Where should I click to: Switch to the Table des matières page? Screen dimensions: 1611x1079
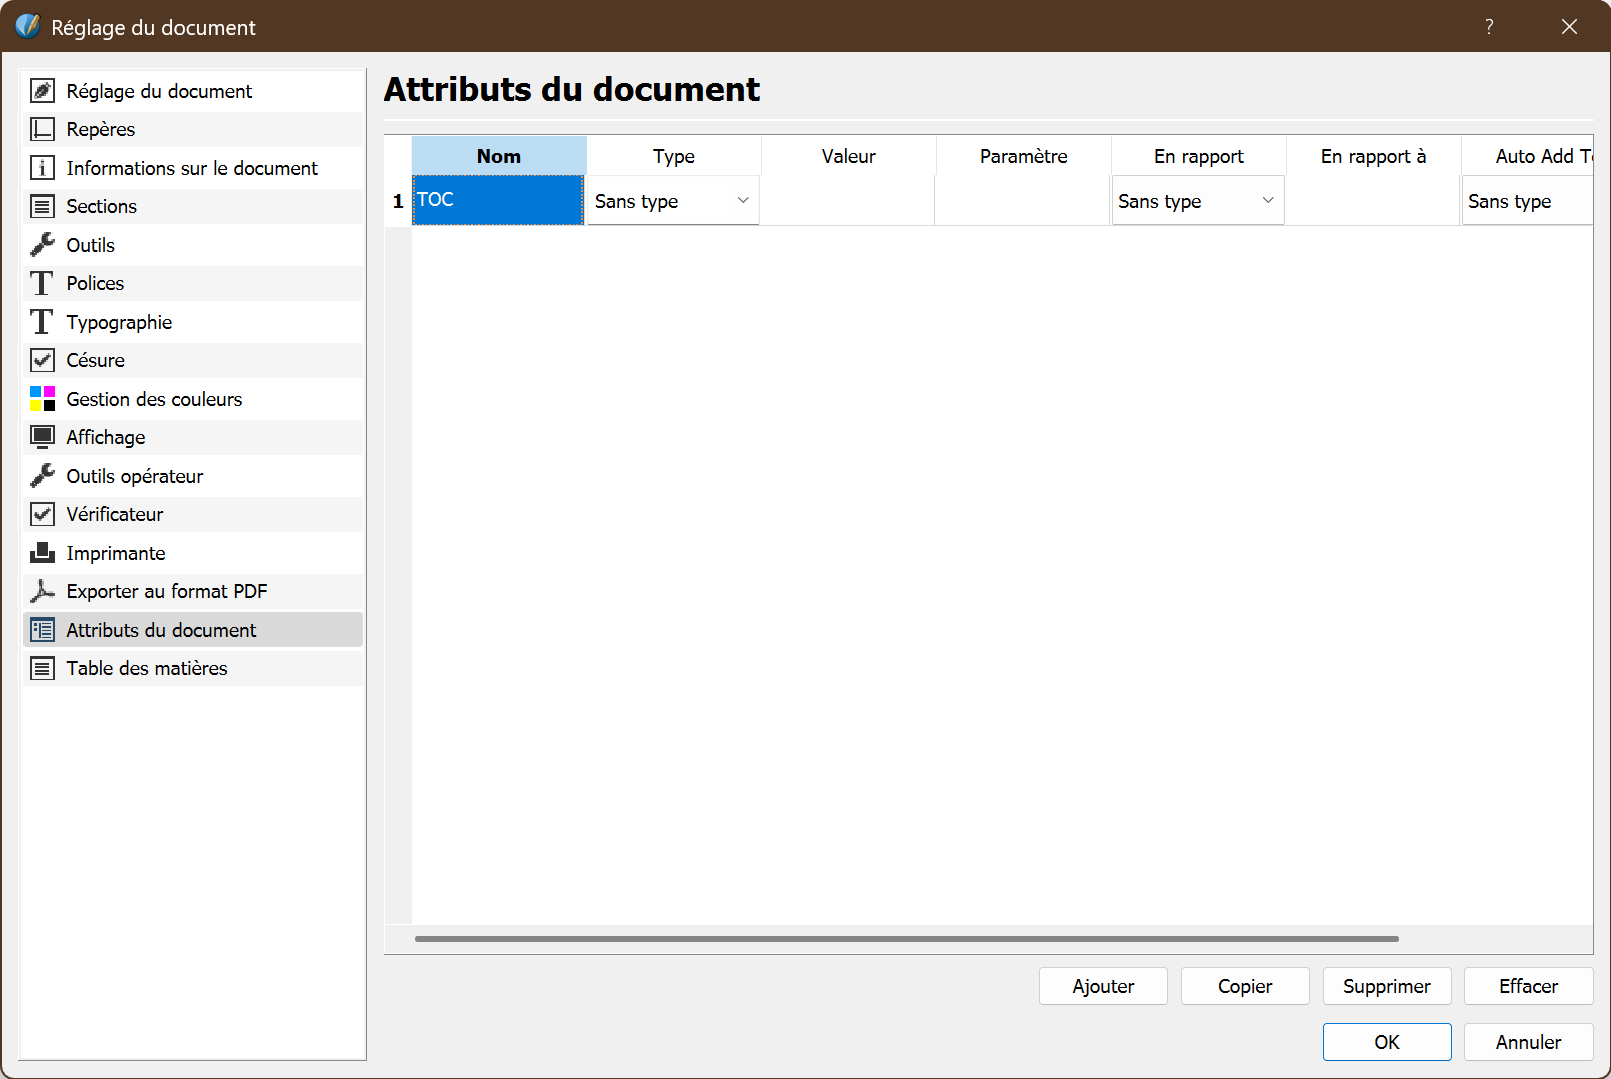pyautogui.click(x=146, y=668)
